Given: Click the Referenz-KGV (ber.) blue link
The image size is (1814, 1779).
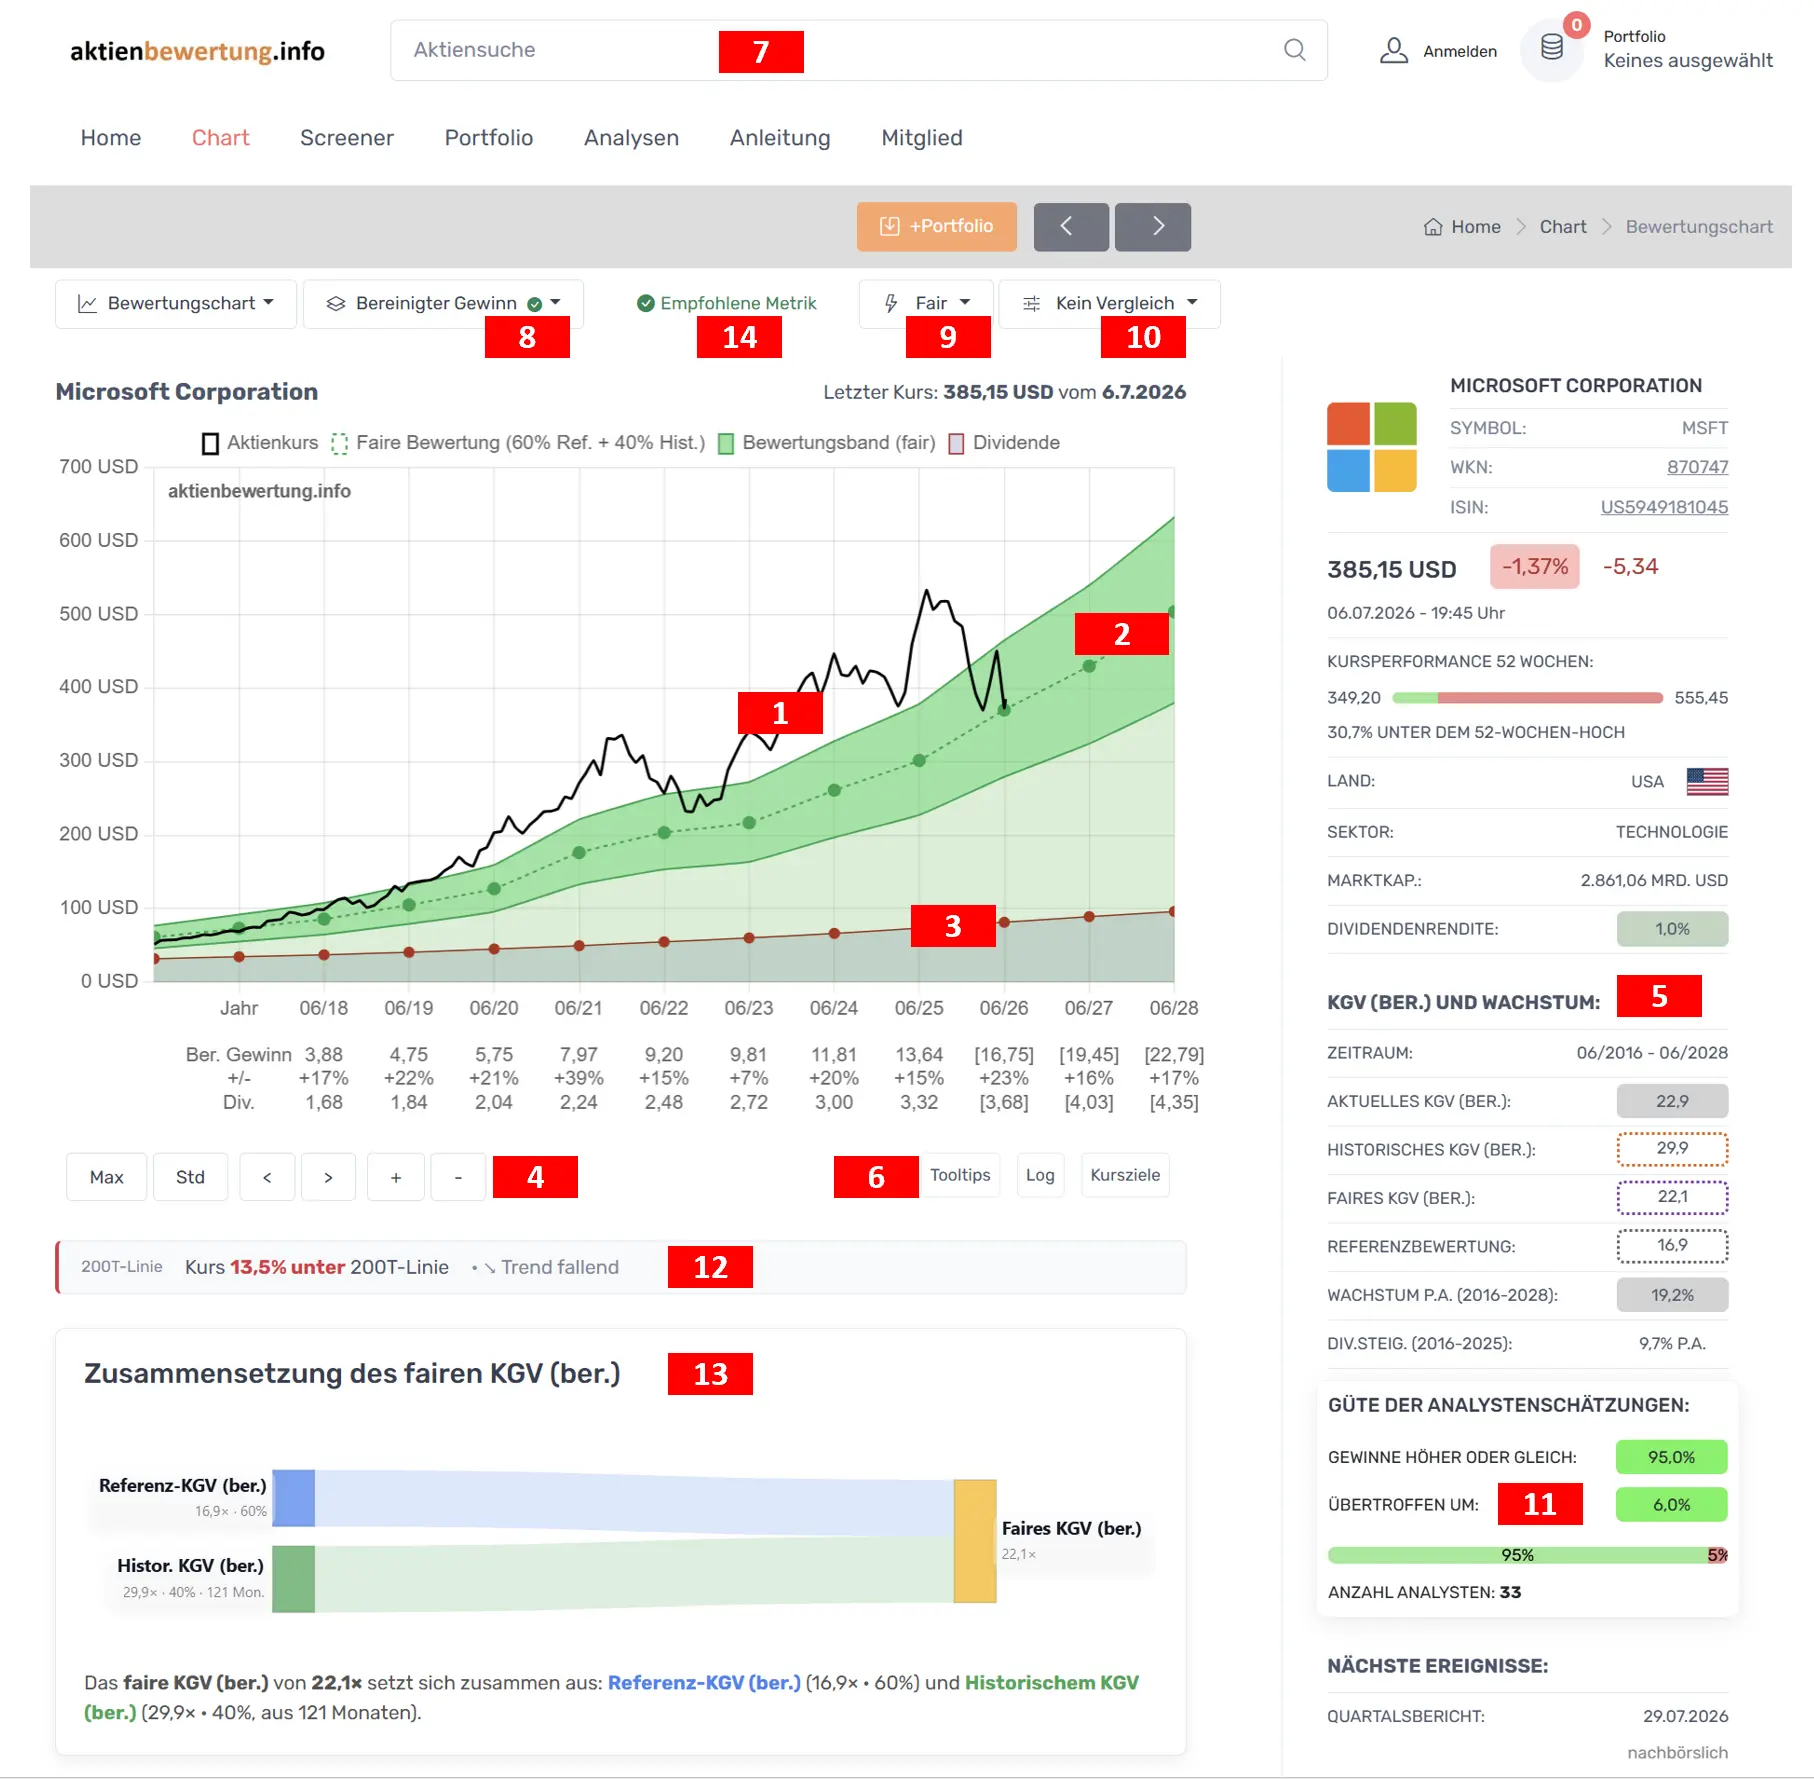Looking at the screenshot, I should 704,1683.
